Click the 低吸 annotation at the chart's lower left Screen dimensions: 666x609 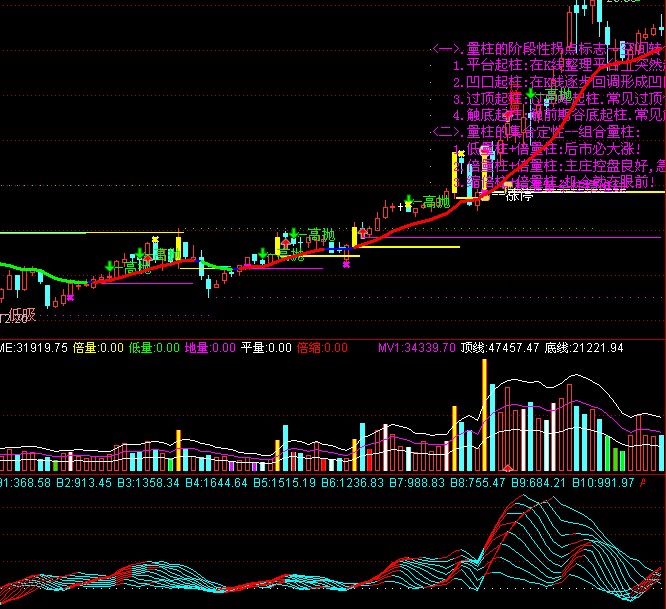click(23, 315)
